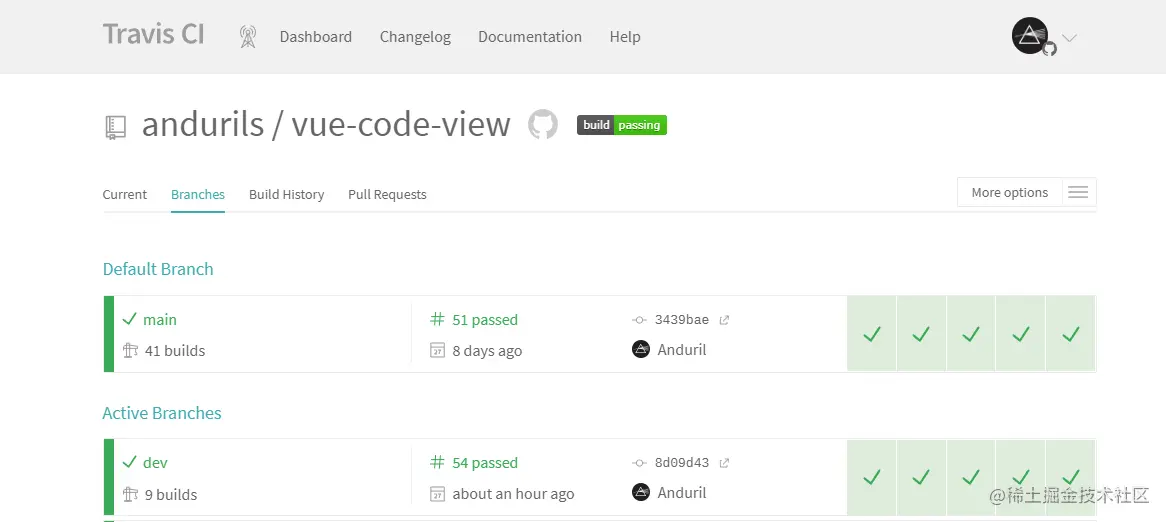Open build 54 passed
Screen dimensions: 1166x522
coord(485,463)
